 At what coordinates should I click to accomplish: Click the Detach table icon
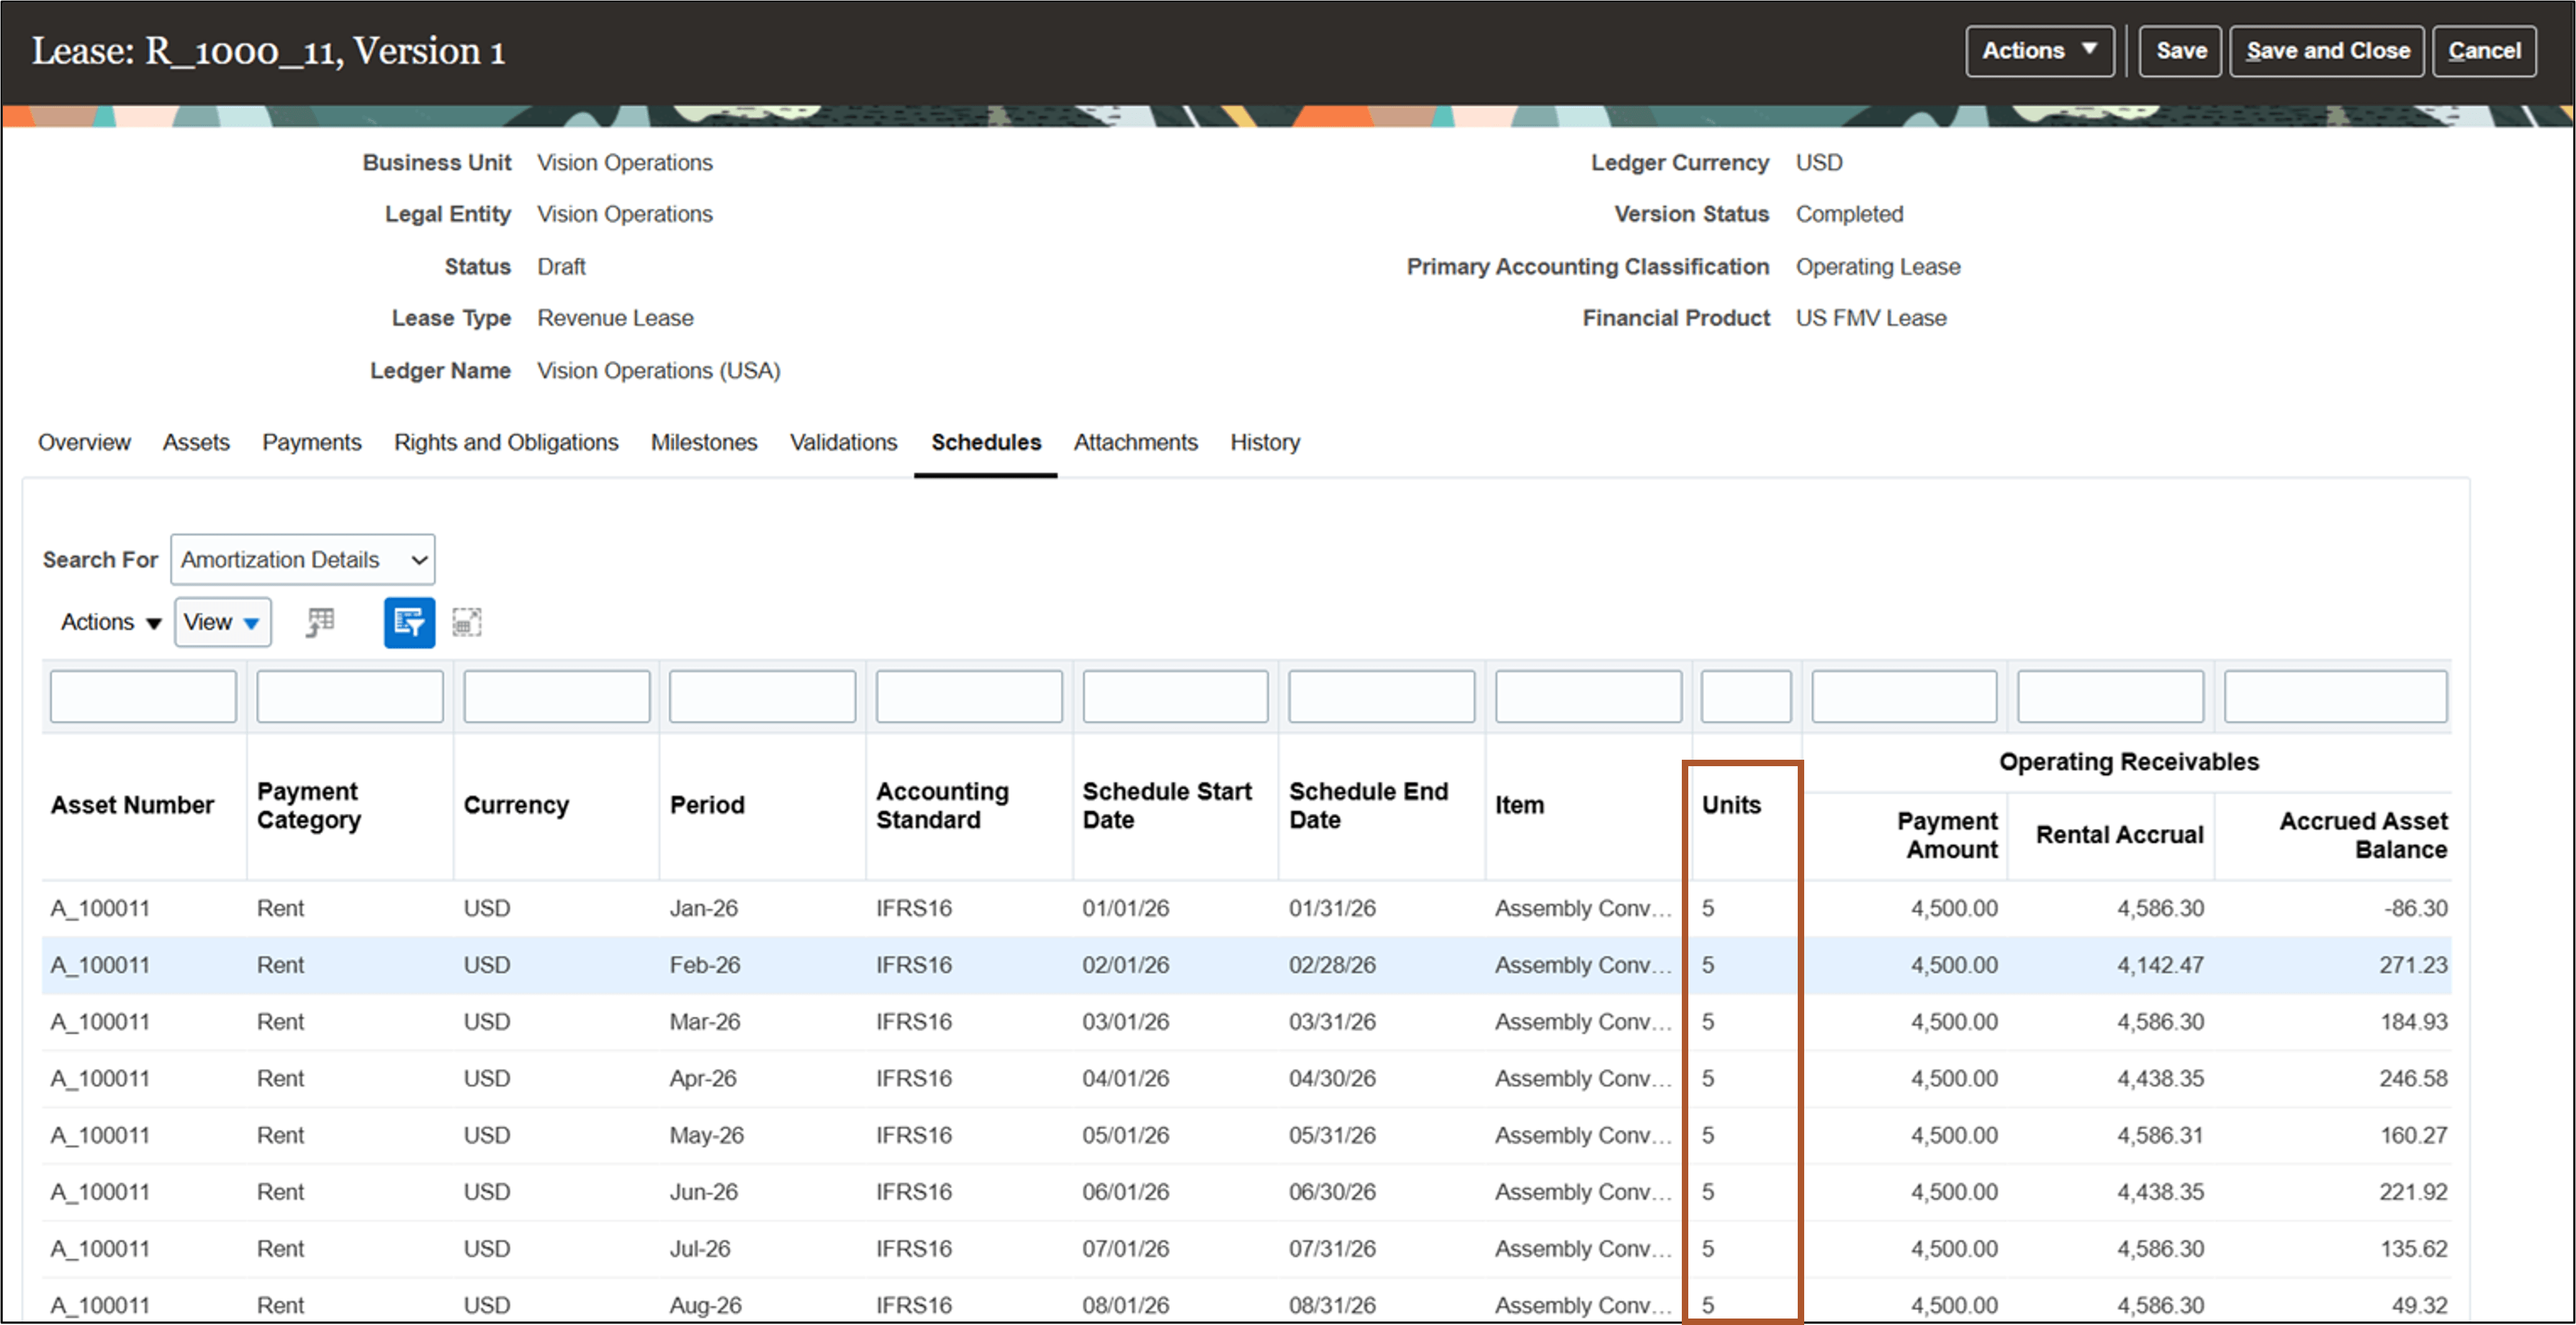(467, 622)
